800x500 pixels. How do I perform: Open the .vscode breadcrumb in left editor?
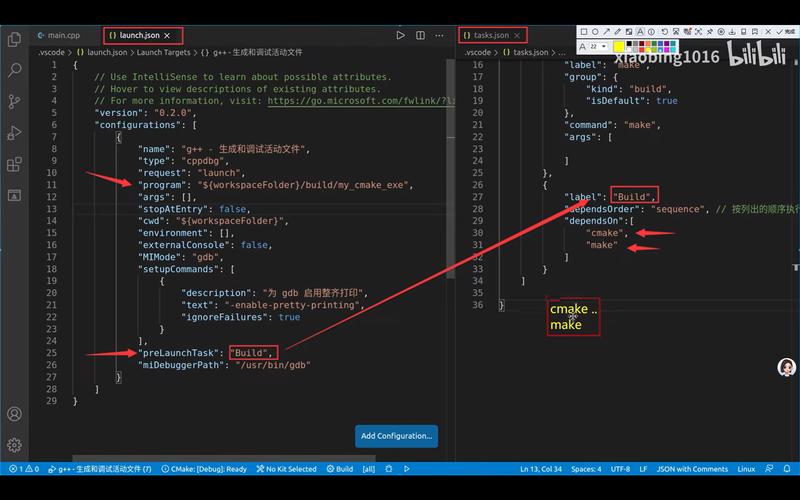(51, 52)
